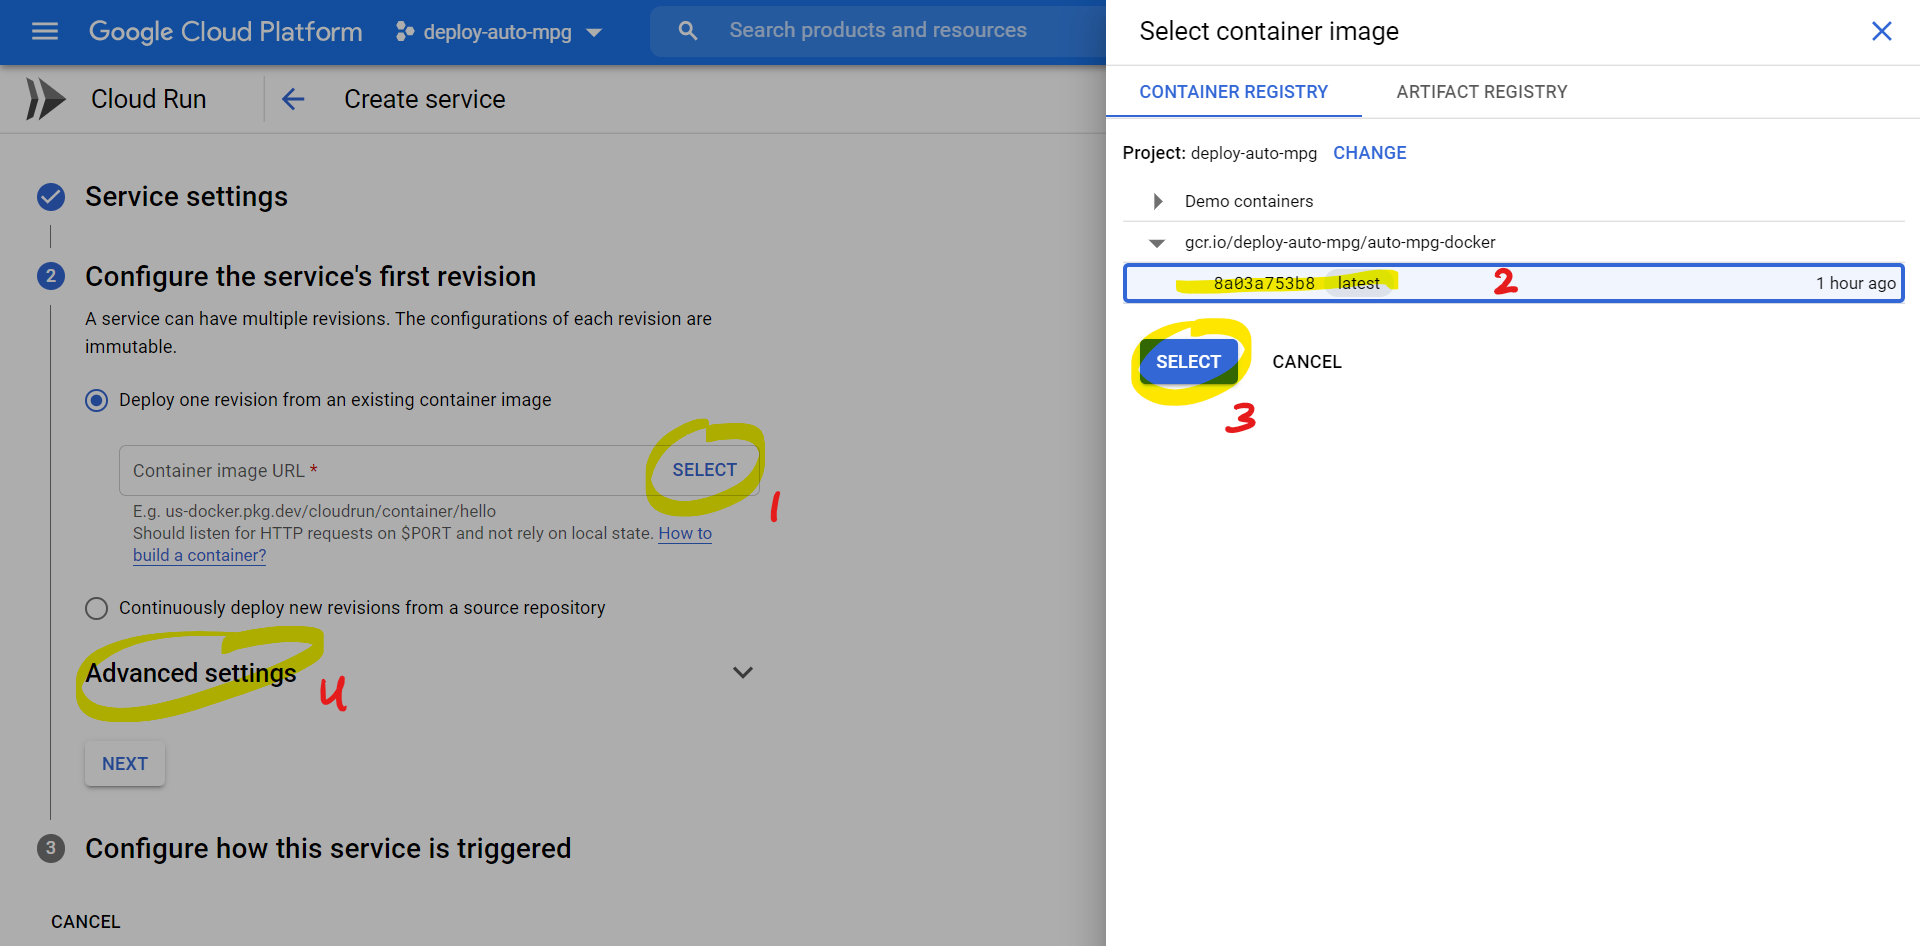
Task: Click the NEXT button
Action: point(125,764)
